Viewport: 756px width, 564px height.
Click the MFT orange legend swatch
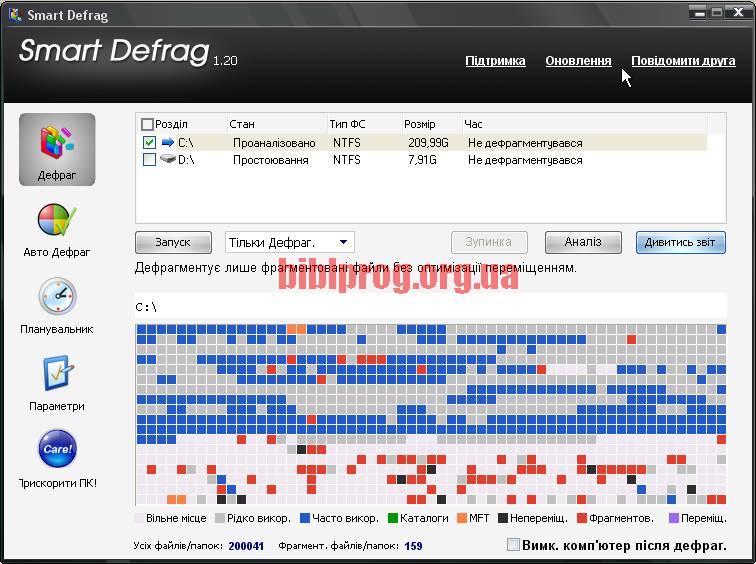(x=462, y=518)
